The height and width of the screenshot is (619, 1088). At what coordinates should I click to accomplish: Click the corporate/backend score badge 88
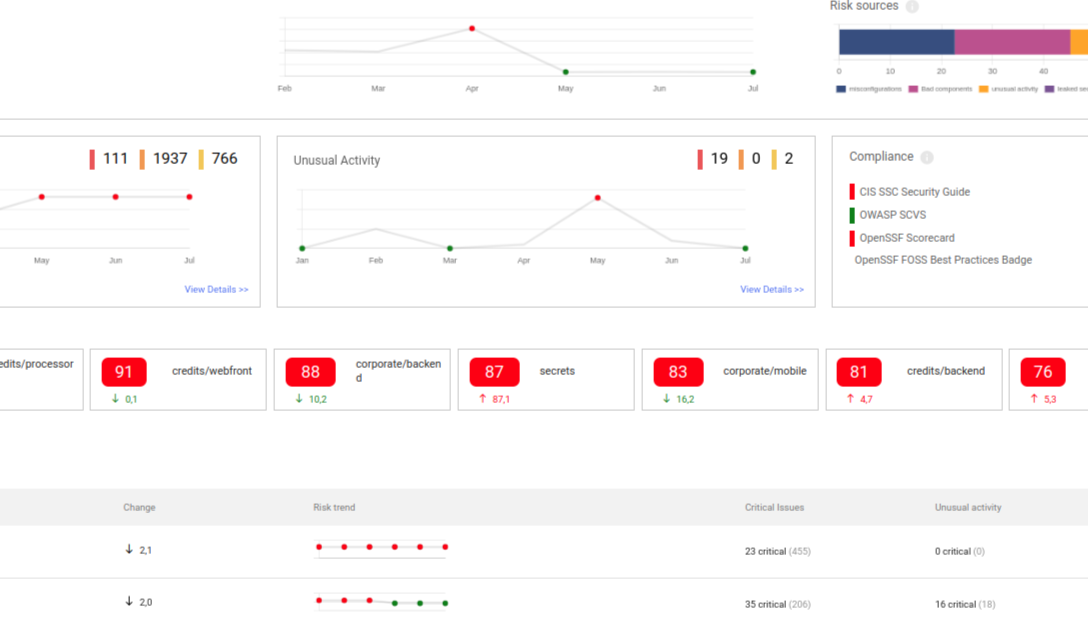point(309,371)
